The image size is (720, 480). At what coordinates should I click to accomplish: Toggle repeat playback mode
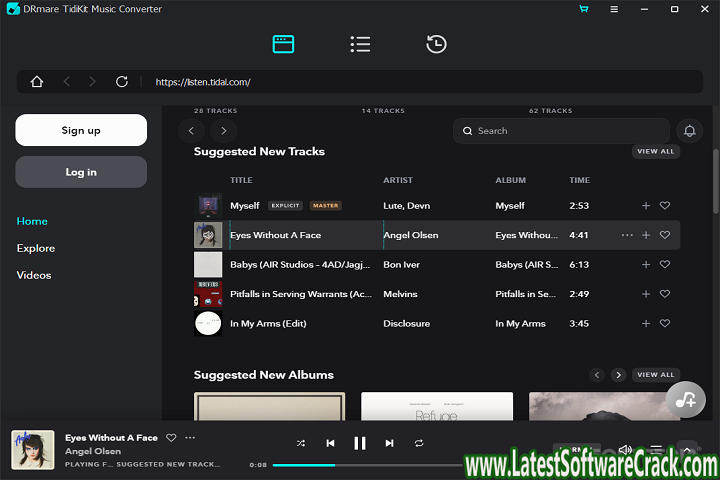[x=419, y=443]
